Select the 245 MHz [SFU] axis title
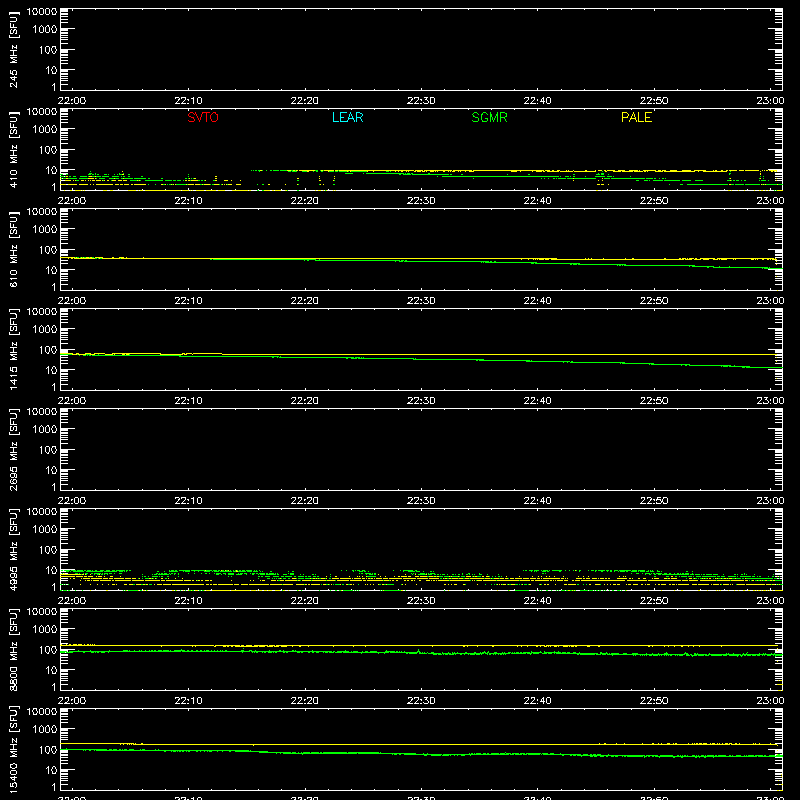 point(13,49)
